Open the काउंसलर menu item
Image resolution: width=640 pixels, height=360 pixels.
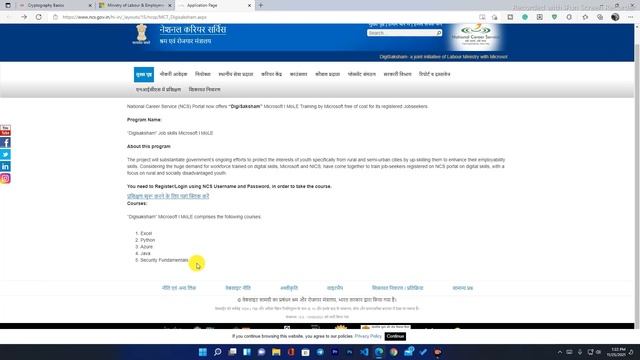click(298, 74)
